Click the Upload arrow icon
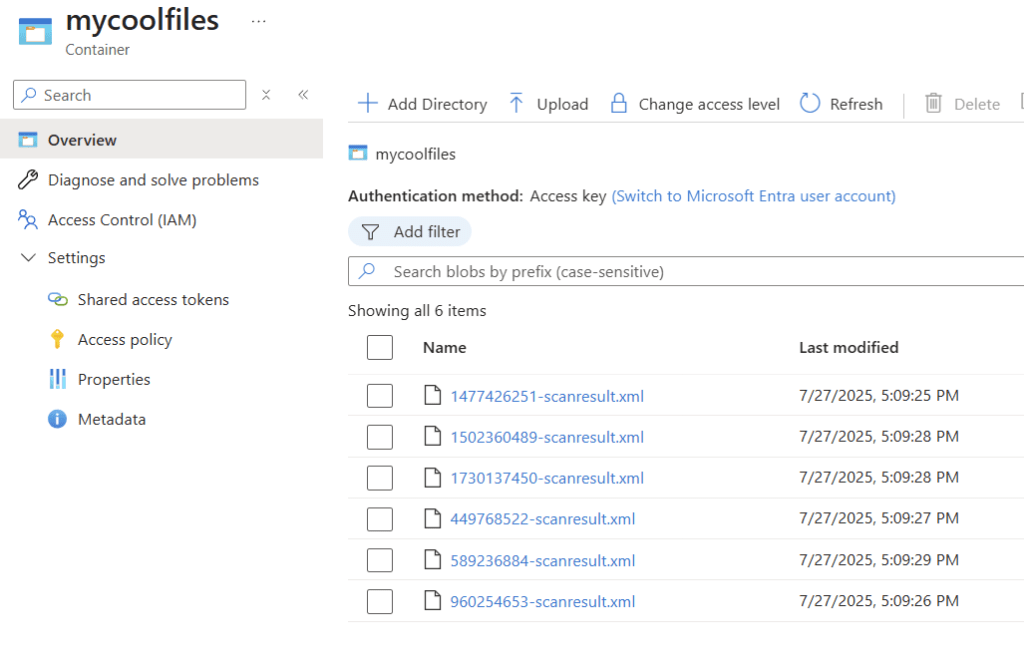This screenshot has height=660, width=1024. click(x=516, y=104)
